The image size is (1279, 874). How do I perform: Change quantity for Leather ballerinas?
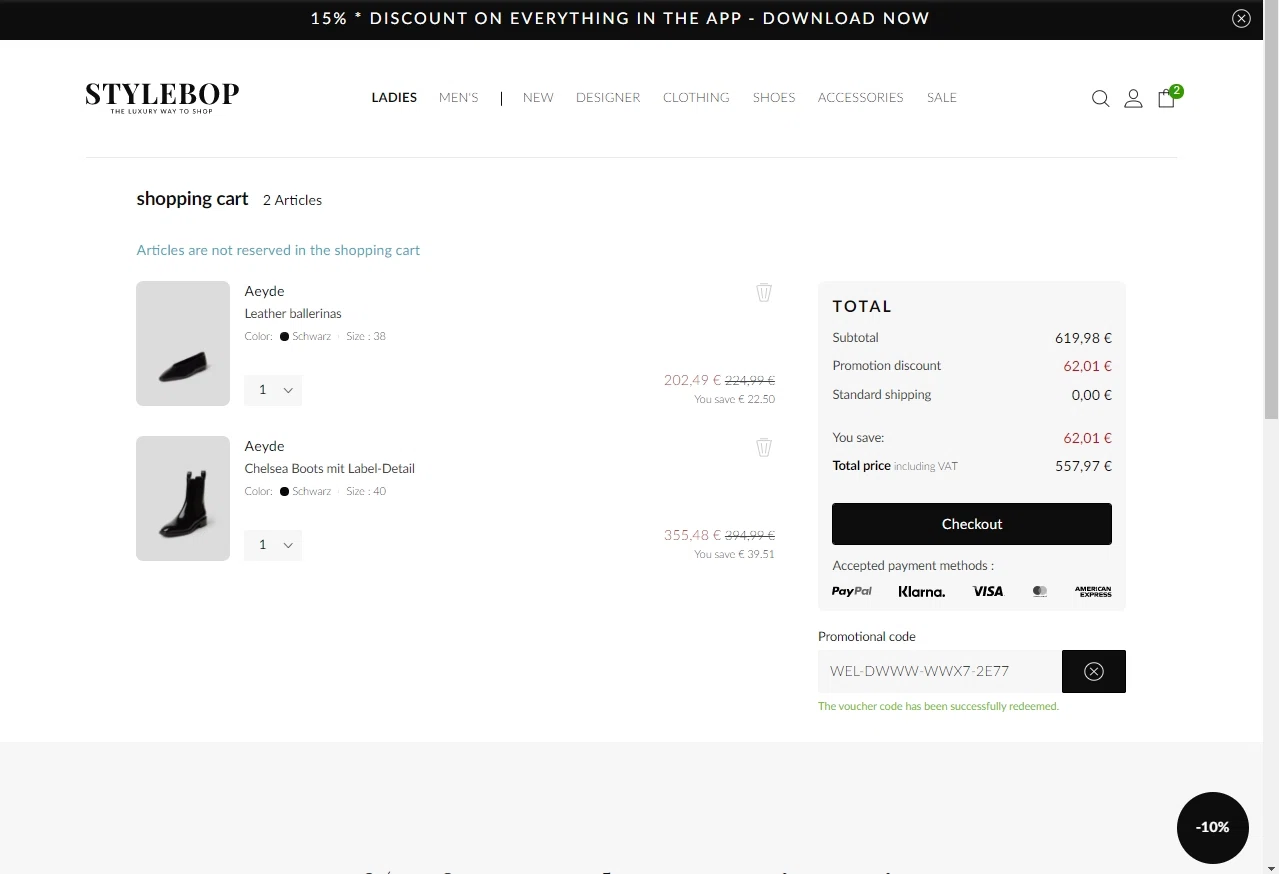click(273, 390)
